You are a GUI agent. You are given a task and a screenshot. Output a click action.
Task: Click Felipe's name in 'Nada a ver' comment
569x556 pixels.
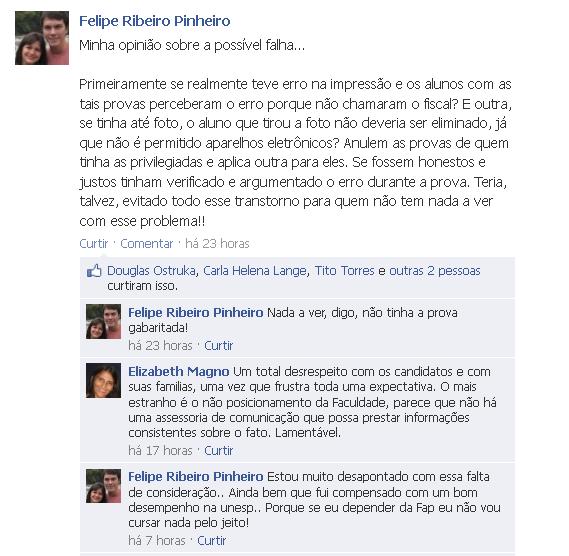[196, 312]
